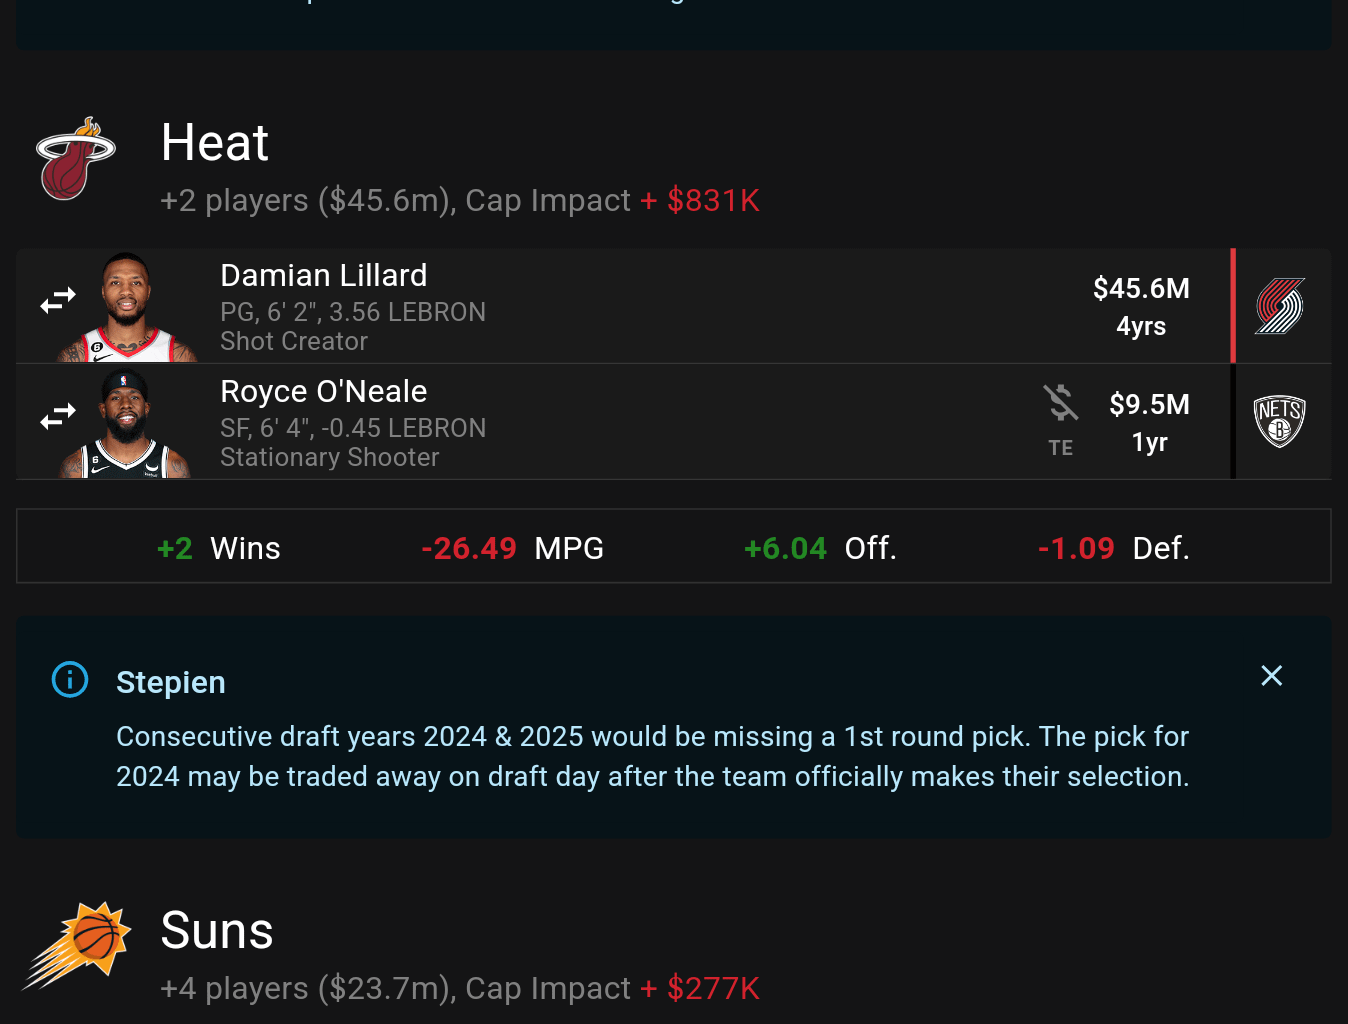Click the Nets logo on O'Neale's row
This screenshot has width=1348, height=1024.
(1281, 421)
